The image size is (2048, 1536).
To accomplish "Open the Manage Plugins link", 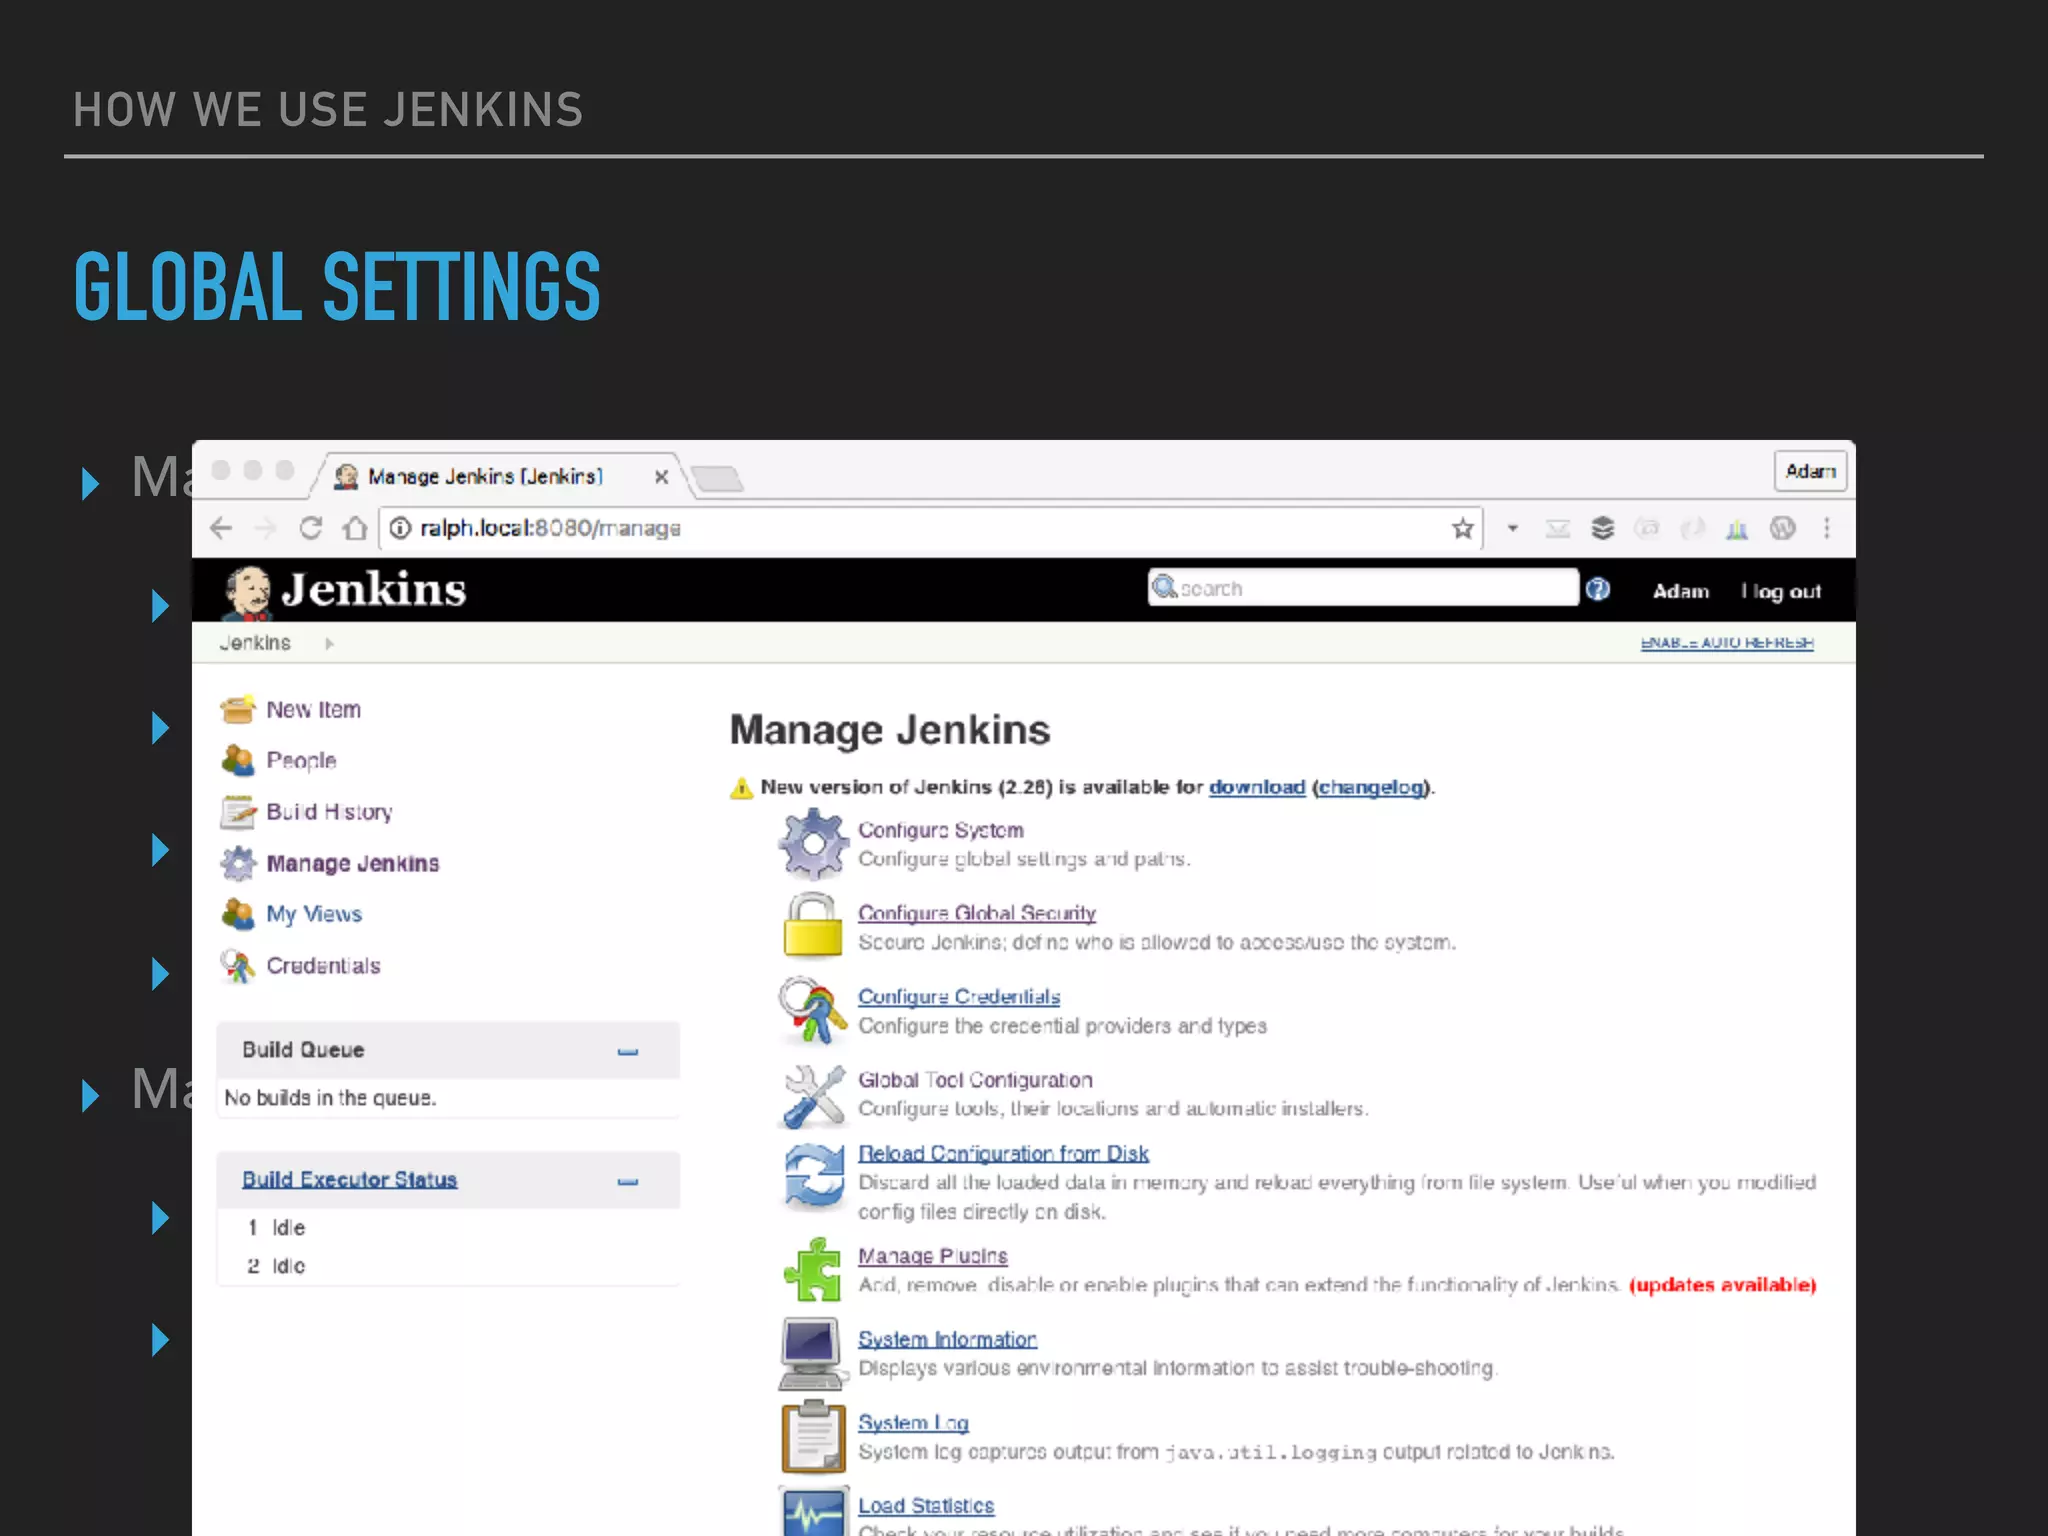I will pos(933,1256).
